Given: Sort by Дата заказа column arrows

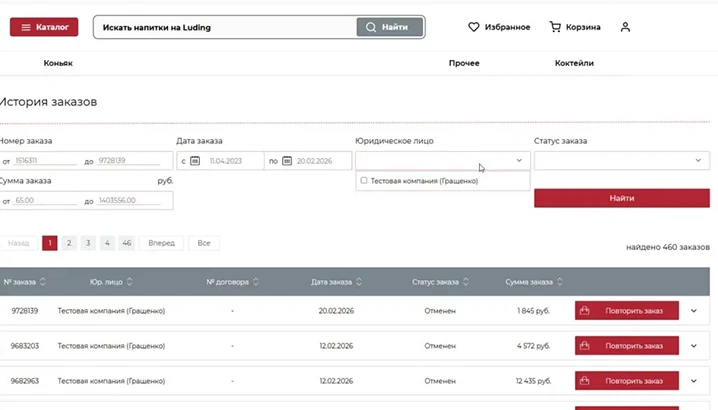Looking at the screenshot, I should pos(359,282).
